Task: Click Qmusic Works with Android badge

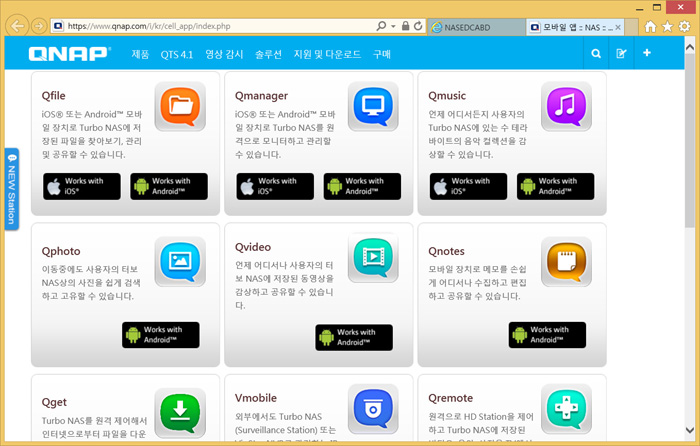Action: 555,186
